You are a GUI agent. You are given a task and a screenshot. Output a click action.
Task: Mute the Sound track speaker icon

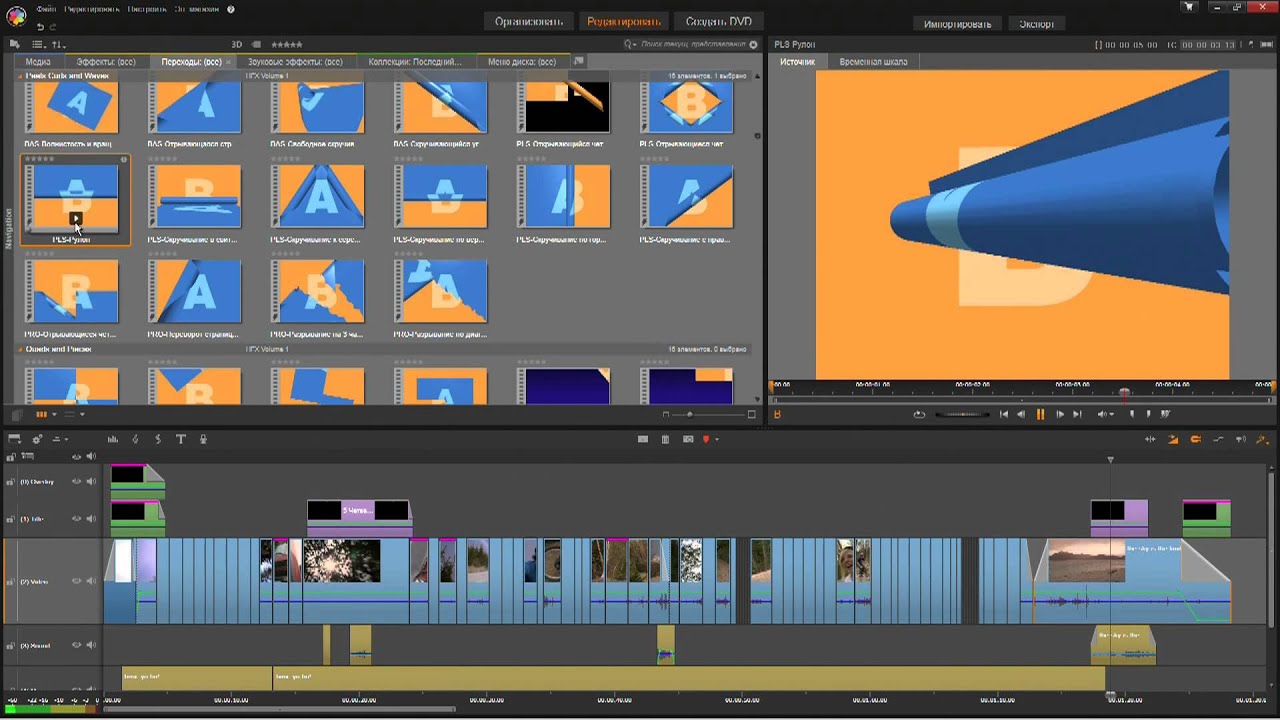click(x=91, y=645)
